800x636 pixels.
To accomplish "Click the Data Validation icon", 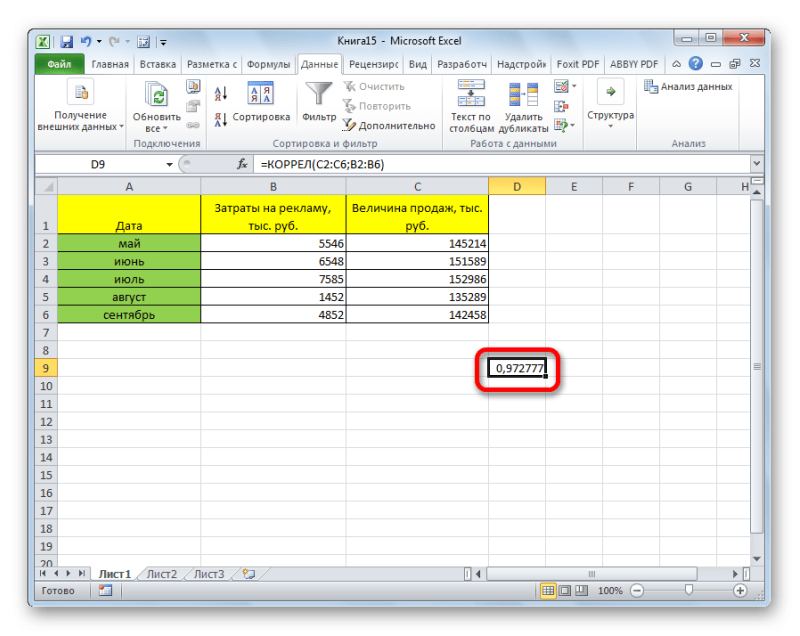I will 561,86.
